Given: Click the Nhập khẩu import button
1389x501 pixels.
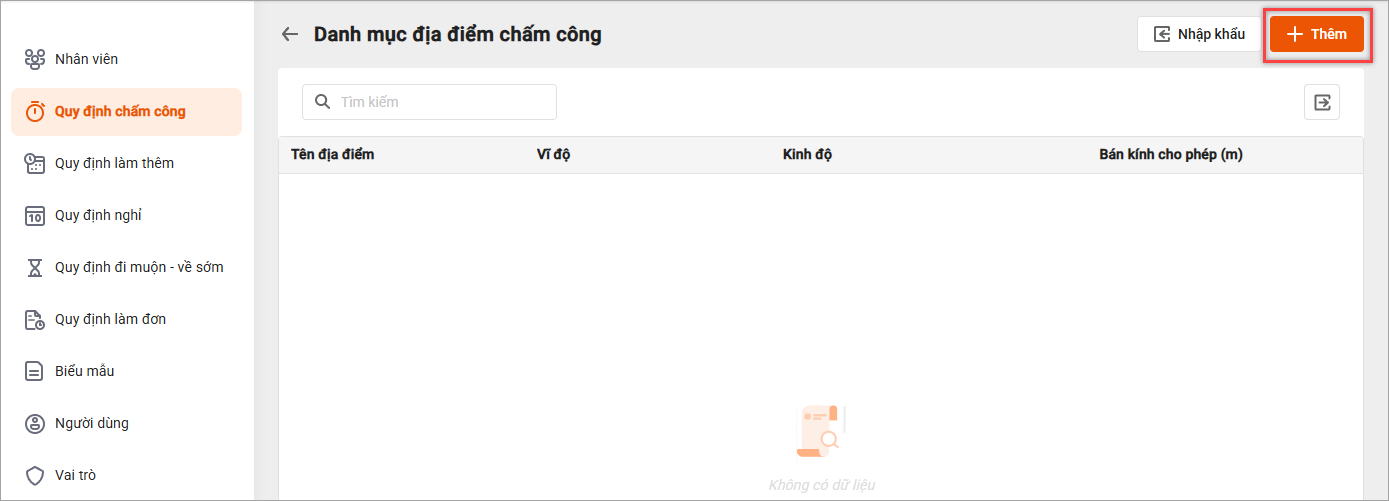Looking at the screenshot, I should (1199, 34).
